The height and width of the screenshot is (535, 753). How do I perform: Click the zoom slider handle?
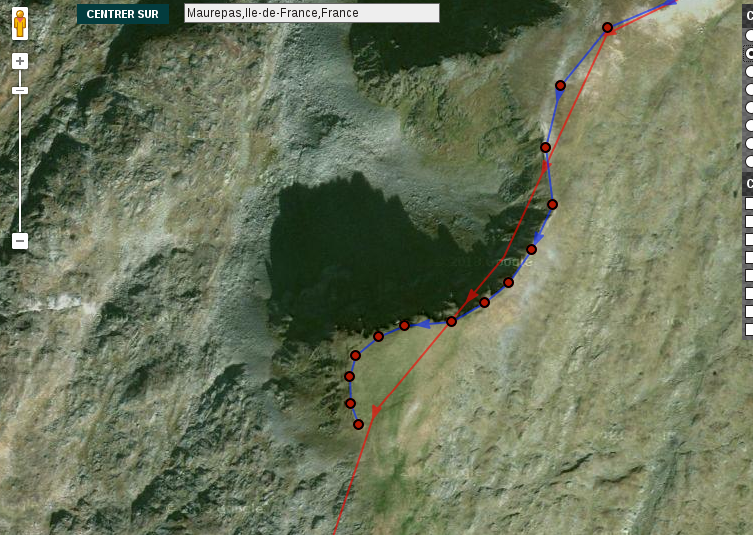(19, 90)
